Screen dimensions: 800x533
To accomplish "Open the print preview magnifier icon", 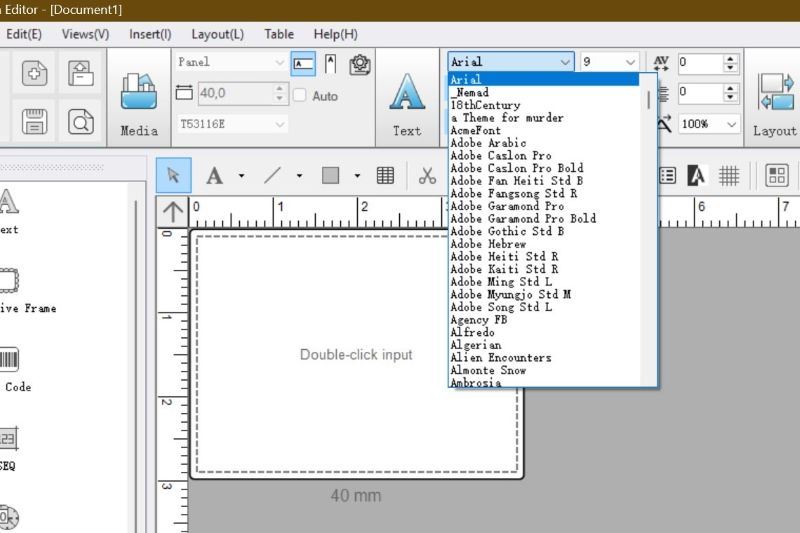I will (81, 122).
